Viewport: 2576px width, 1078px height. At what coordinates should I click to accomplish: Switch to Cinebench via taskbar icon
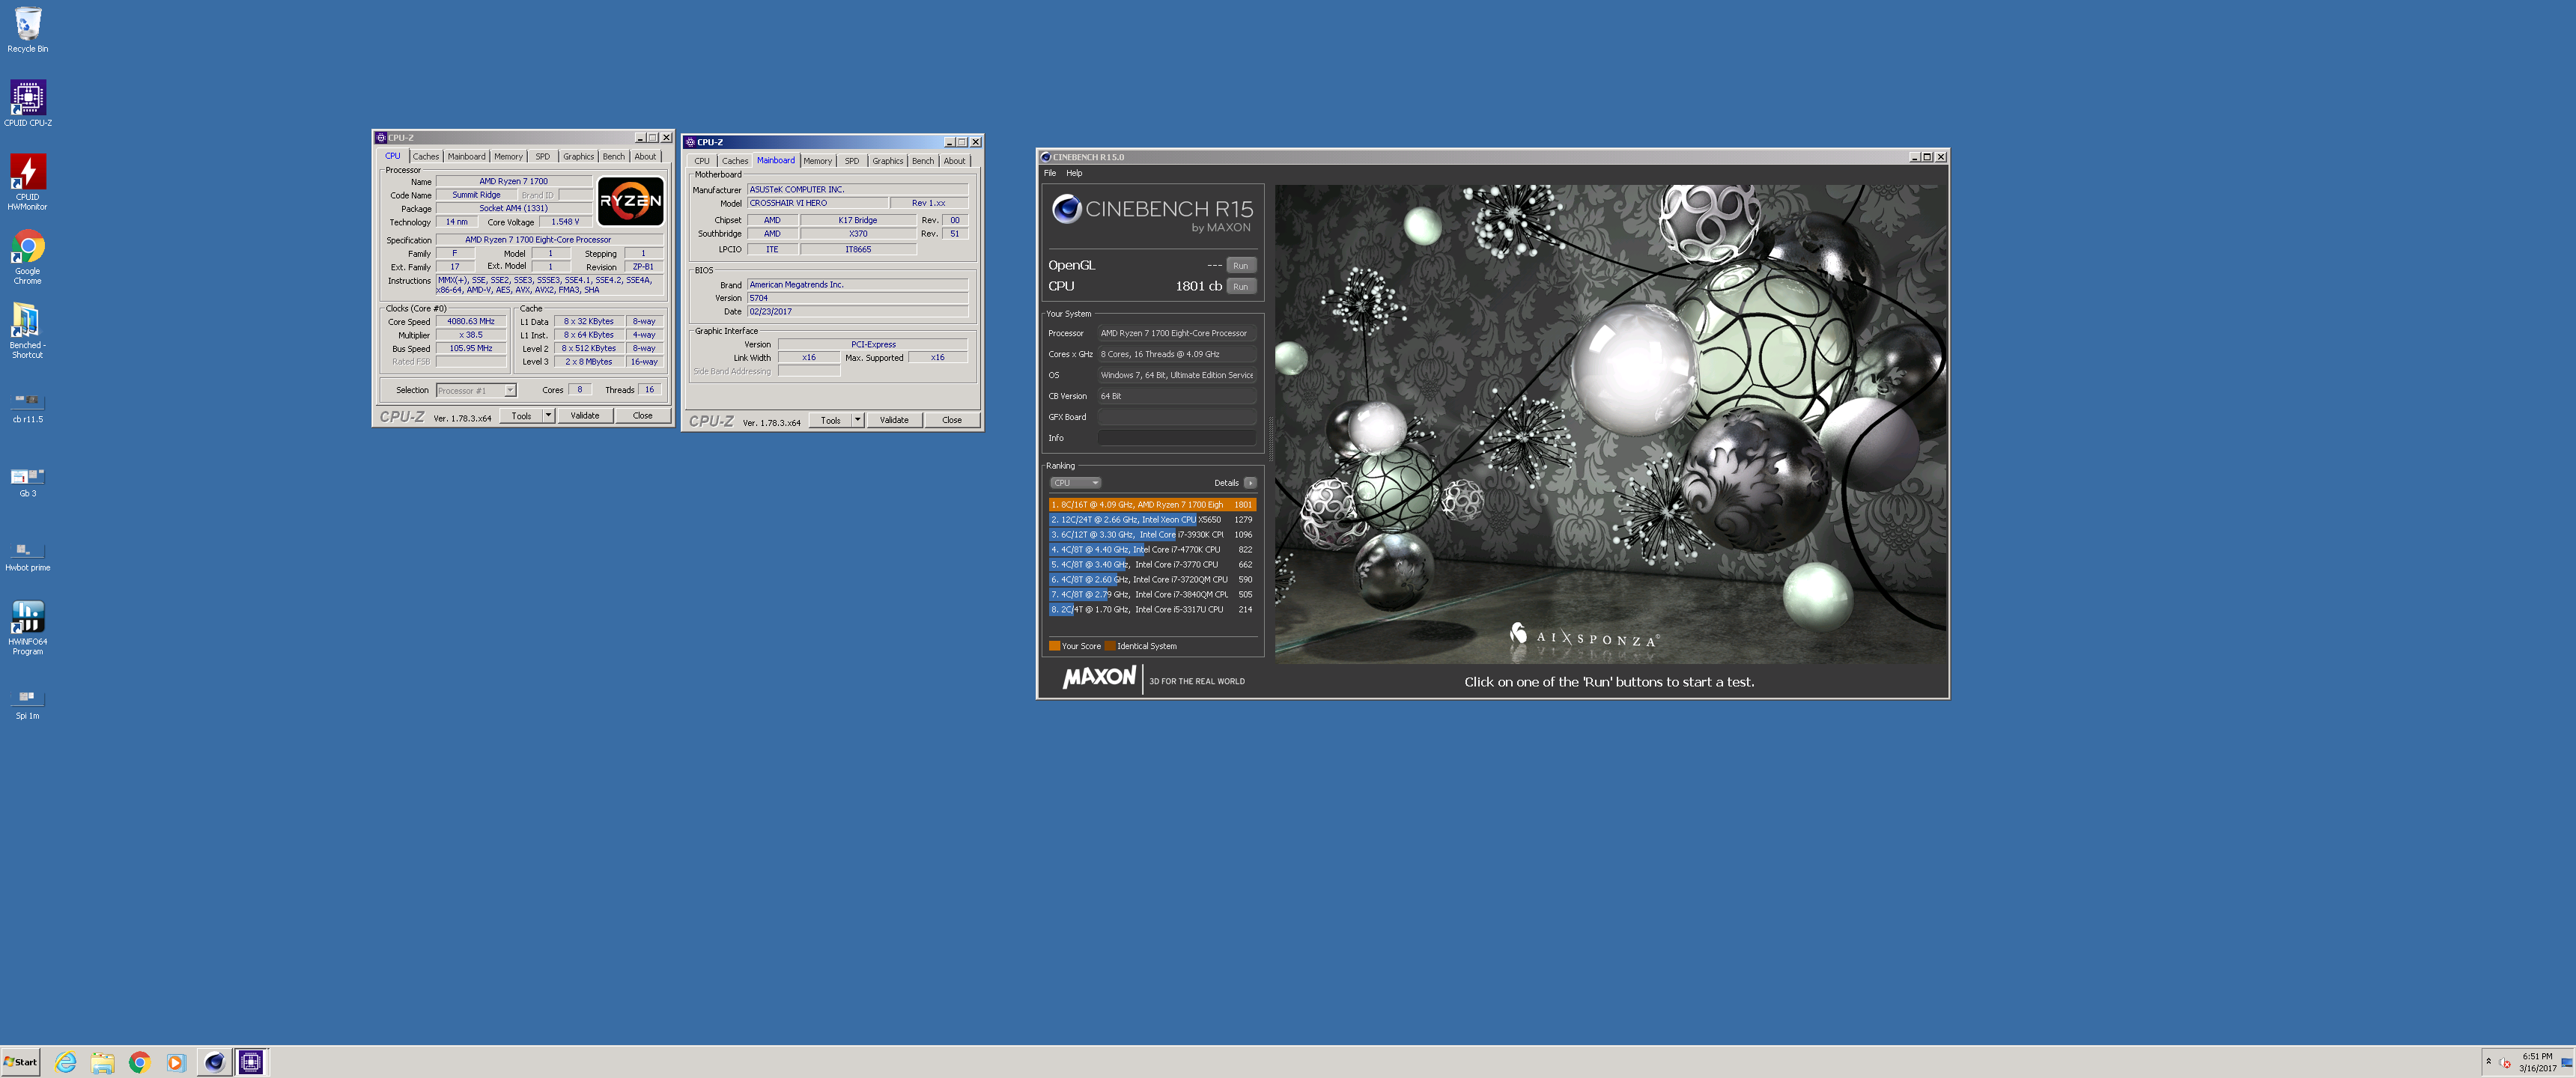pos(214,1062)
